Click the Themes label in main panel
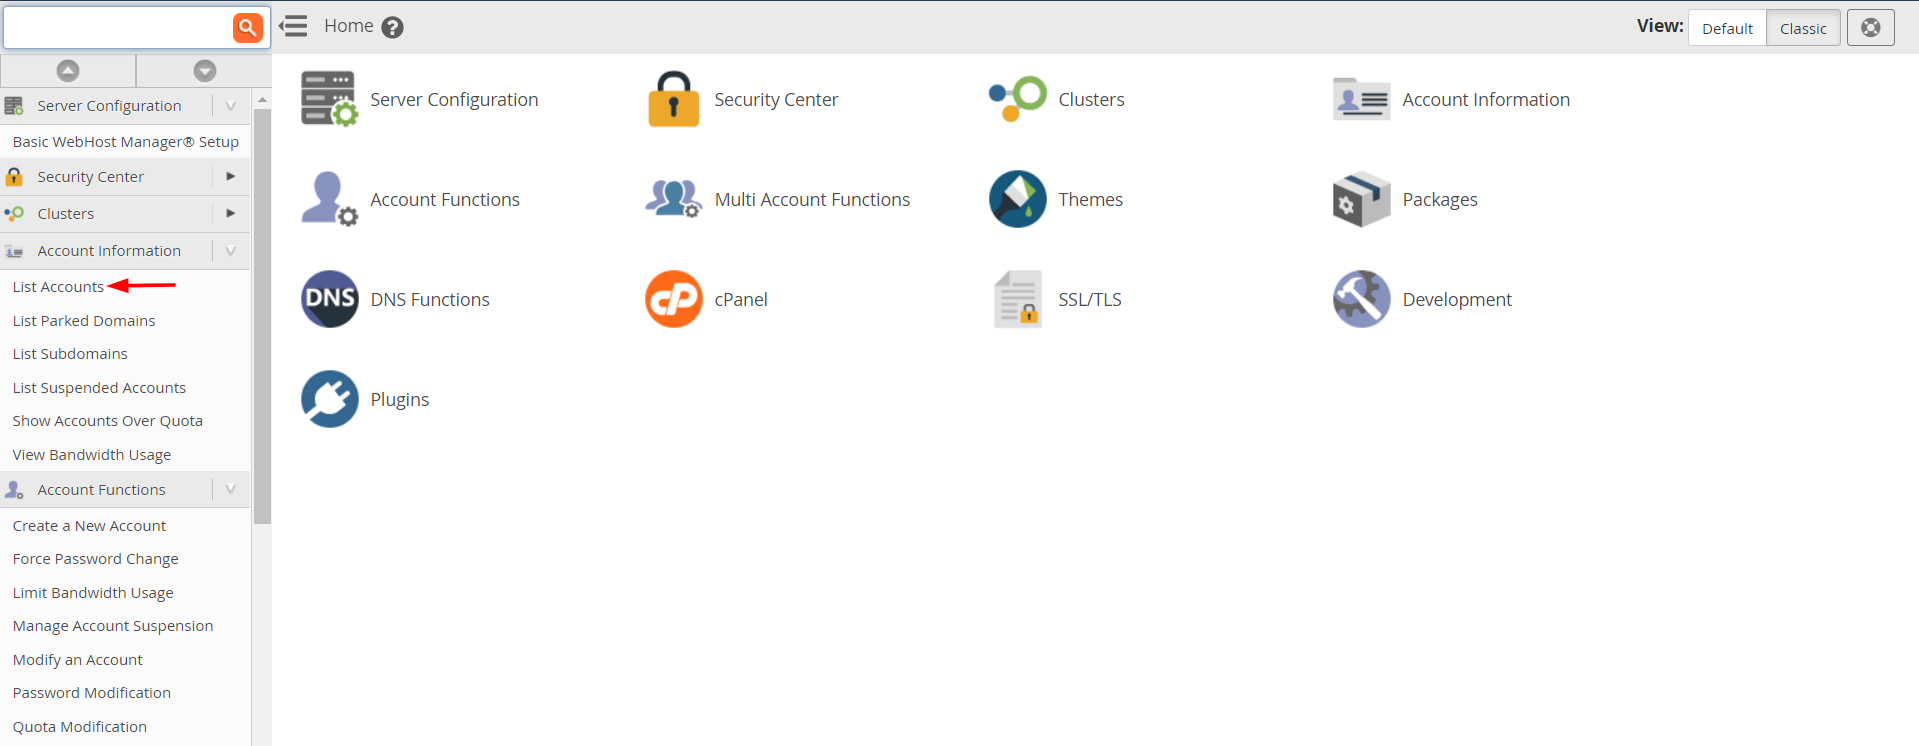The height and width of the screenshot is (746, 1919). point(1090,199)
